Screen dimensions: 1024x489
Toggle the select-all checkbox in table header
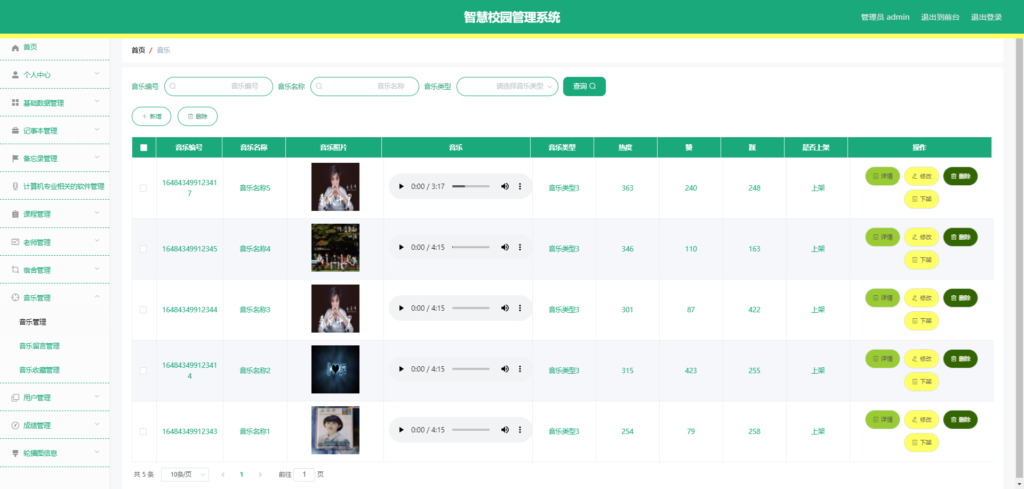coord(144,148)
